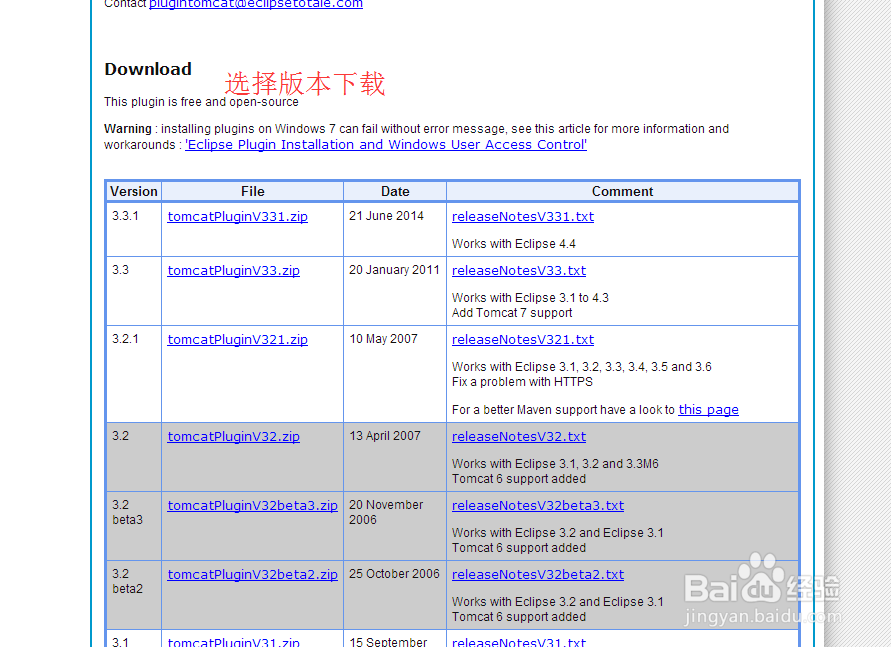Screen dimensions: 891x647
Task: Download tomcatPluginV31.zip
Action: (234, 642)
